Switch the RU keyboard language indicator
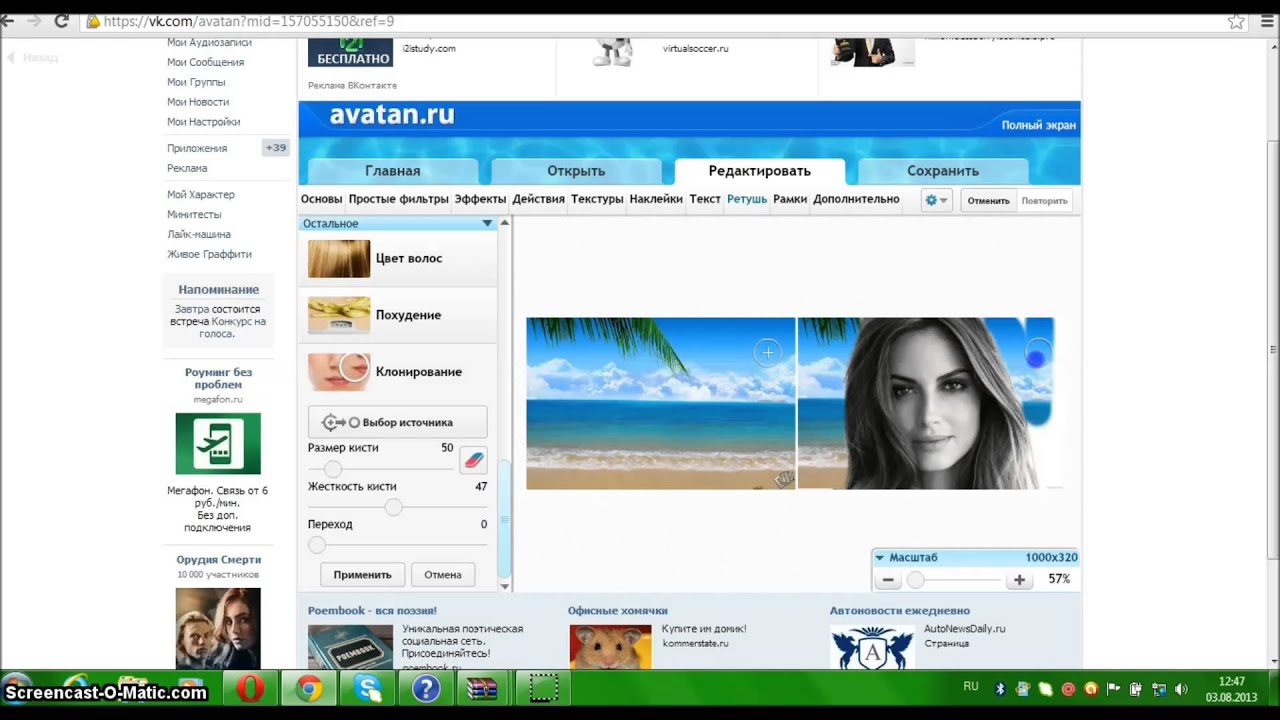 pos(971,687)
